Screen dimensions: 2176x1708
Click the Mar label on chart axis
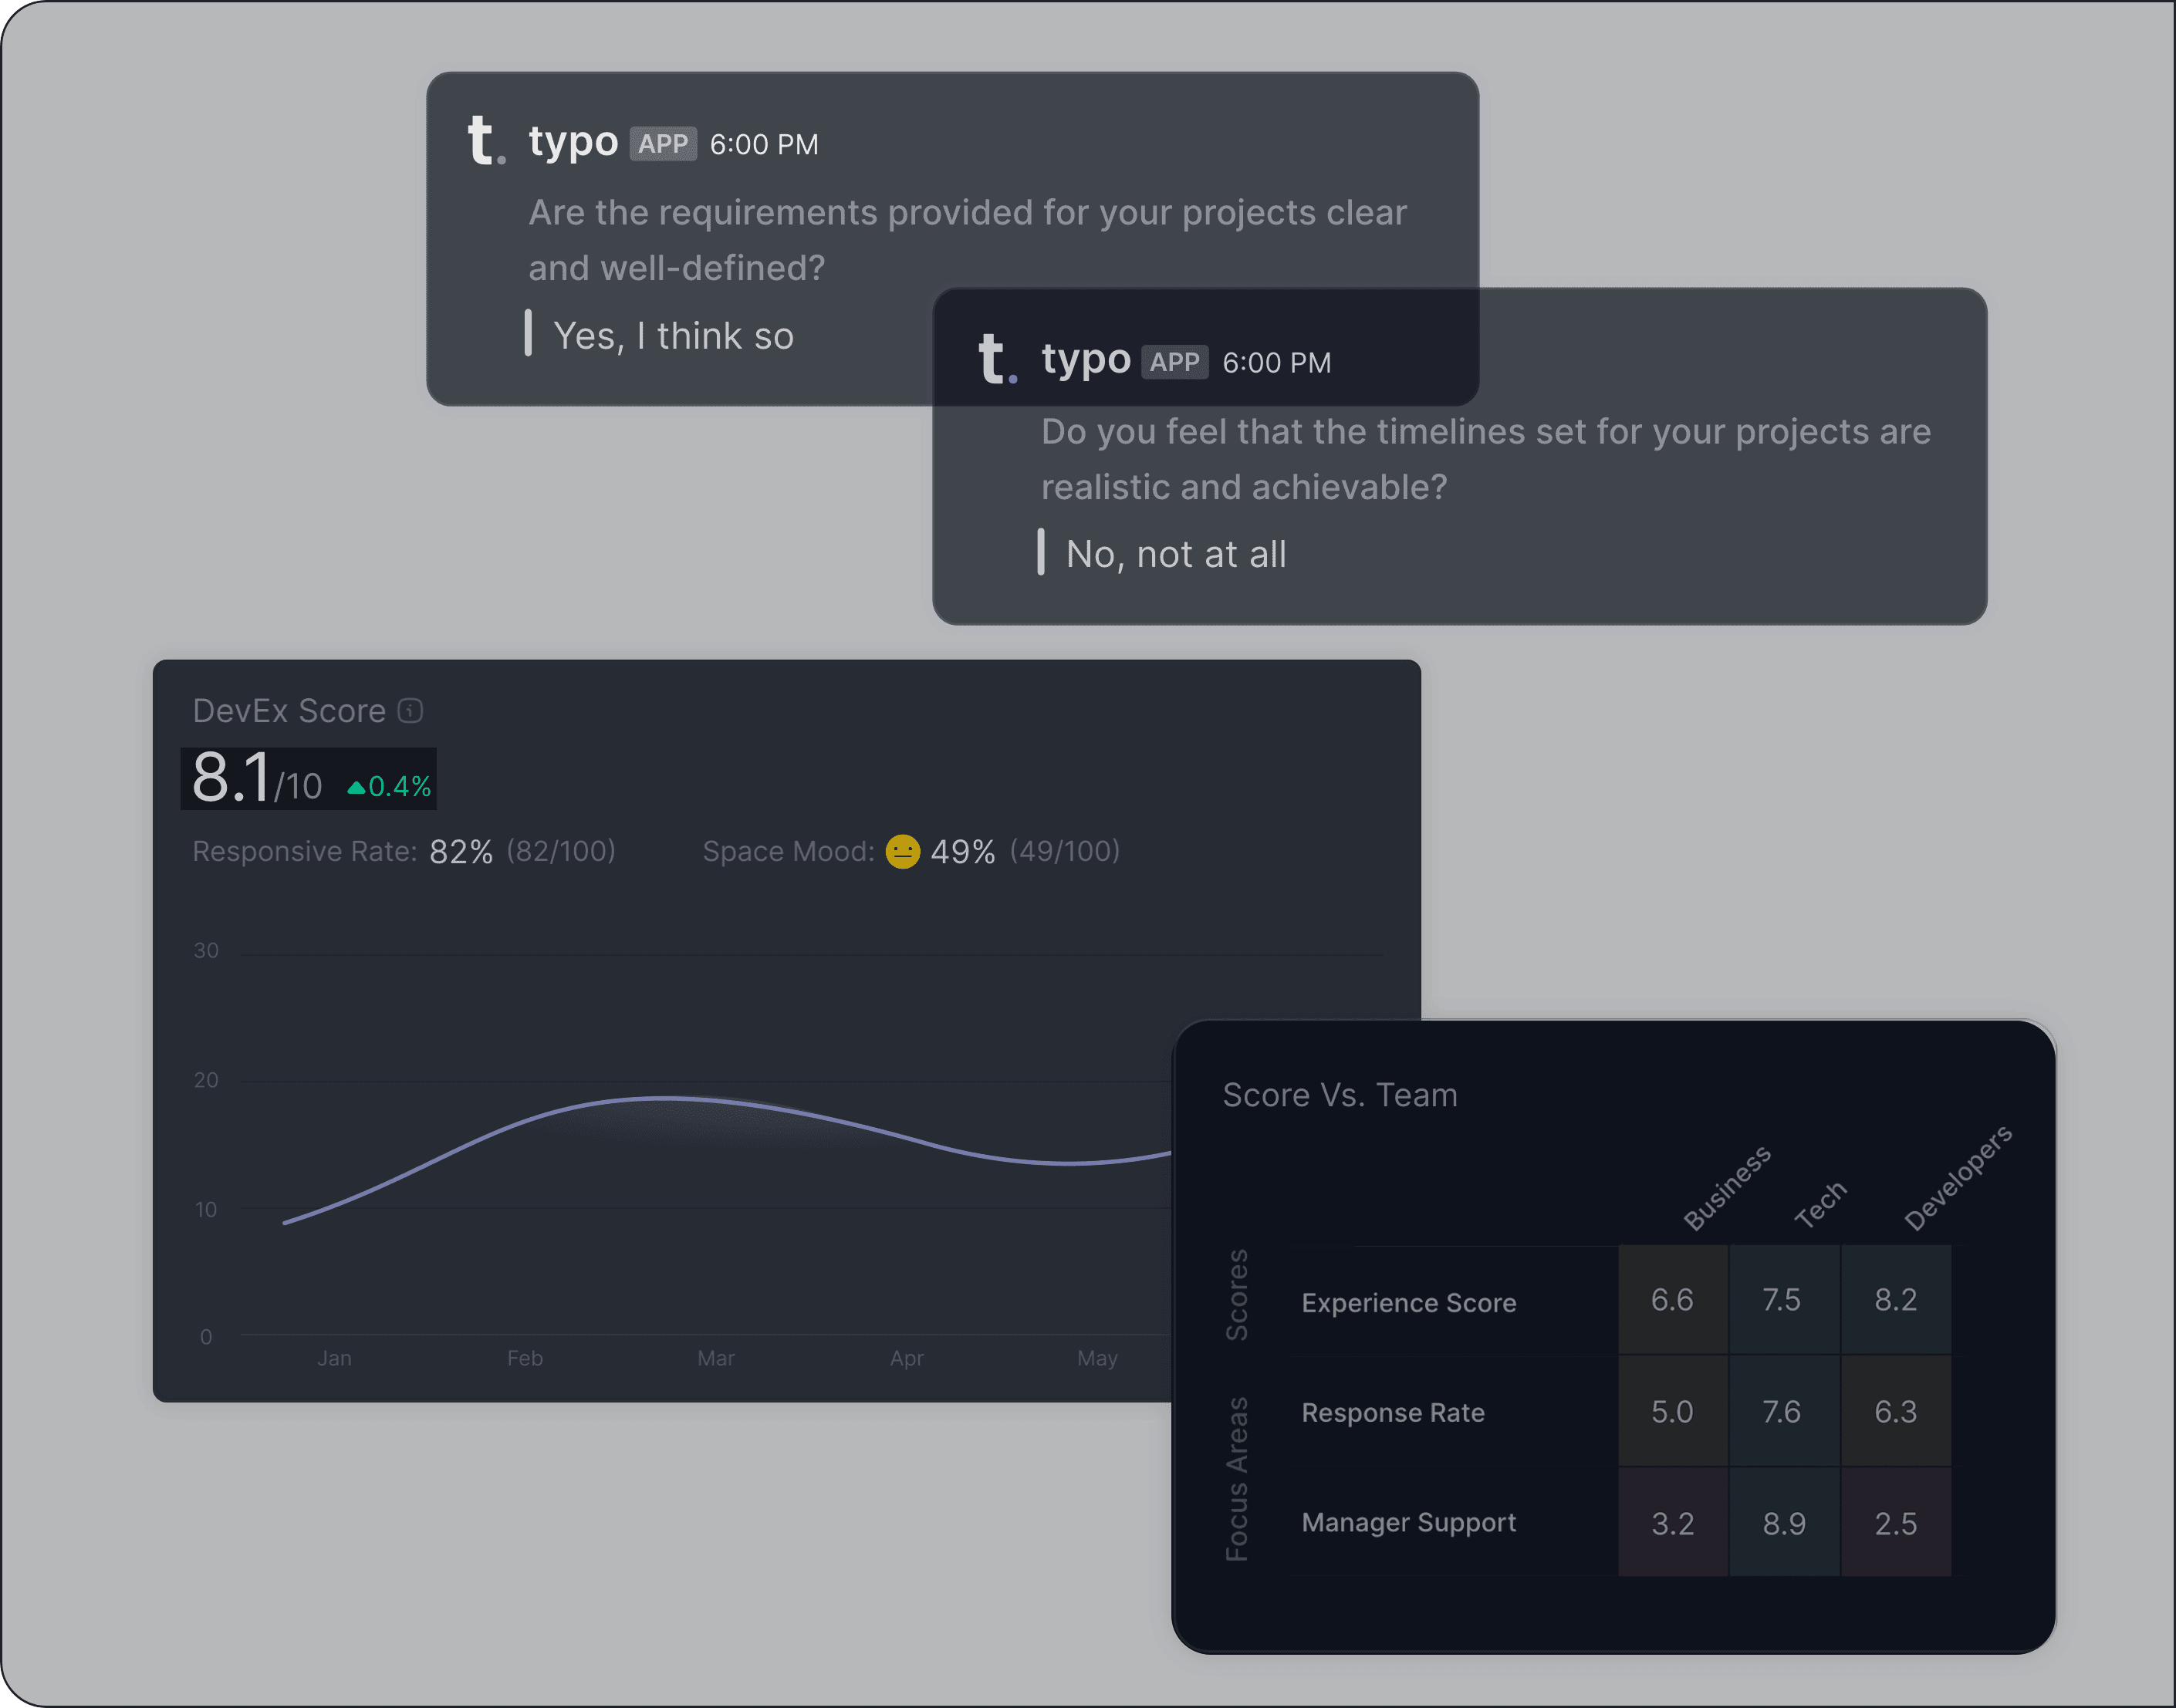[x=715, y=1358]
